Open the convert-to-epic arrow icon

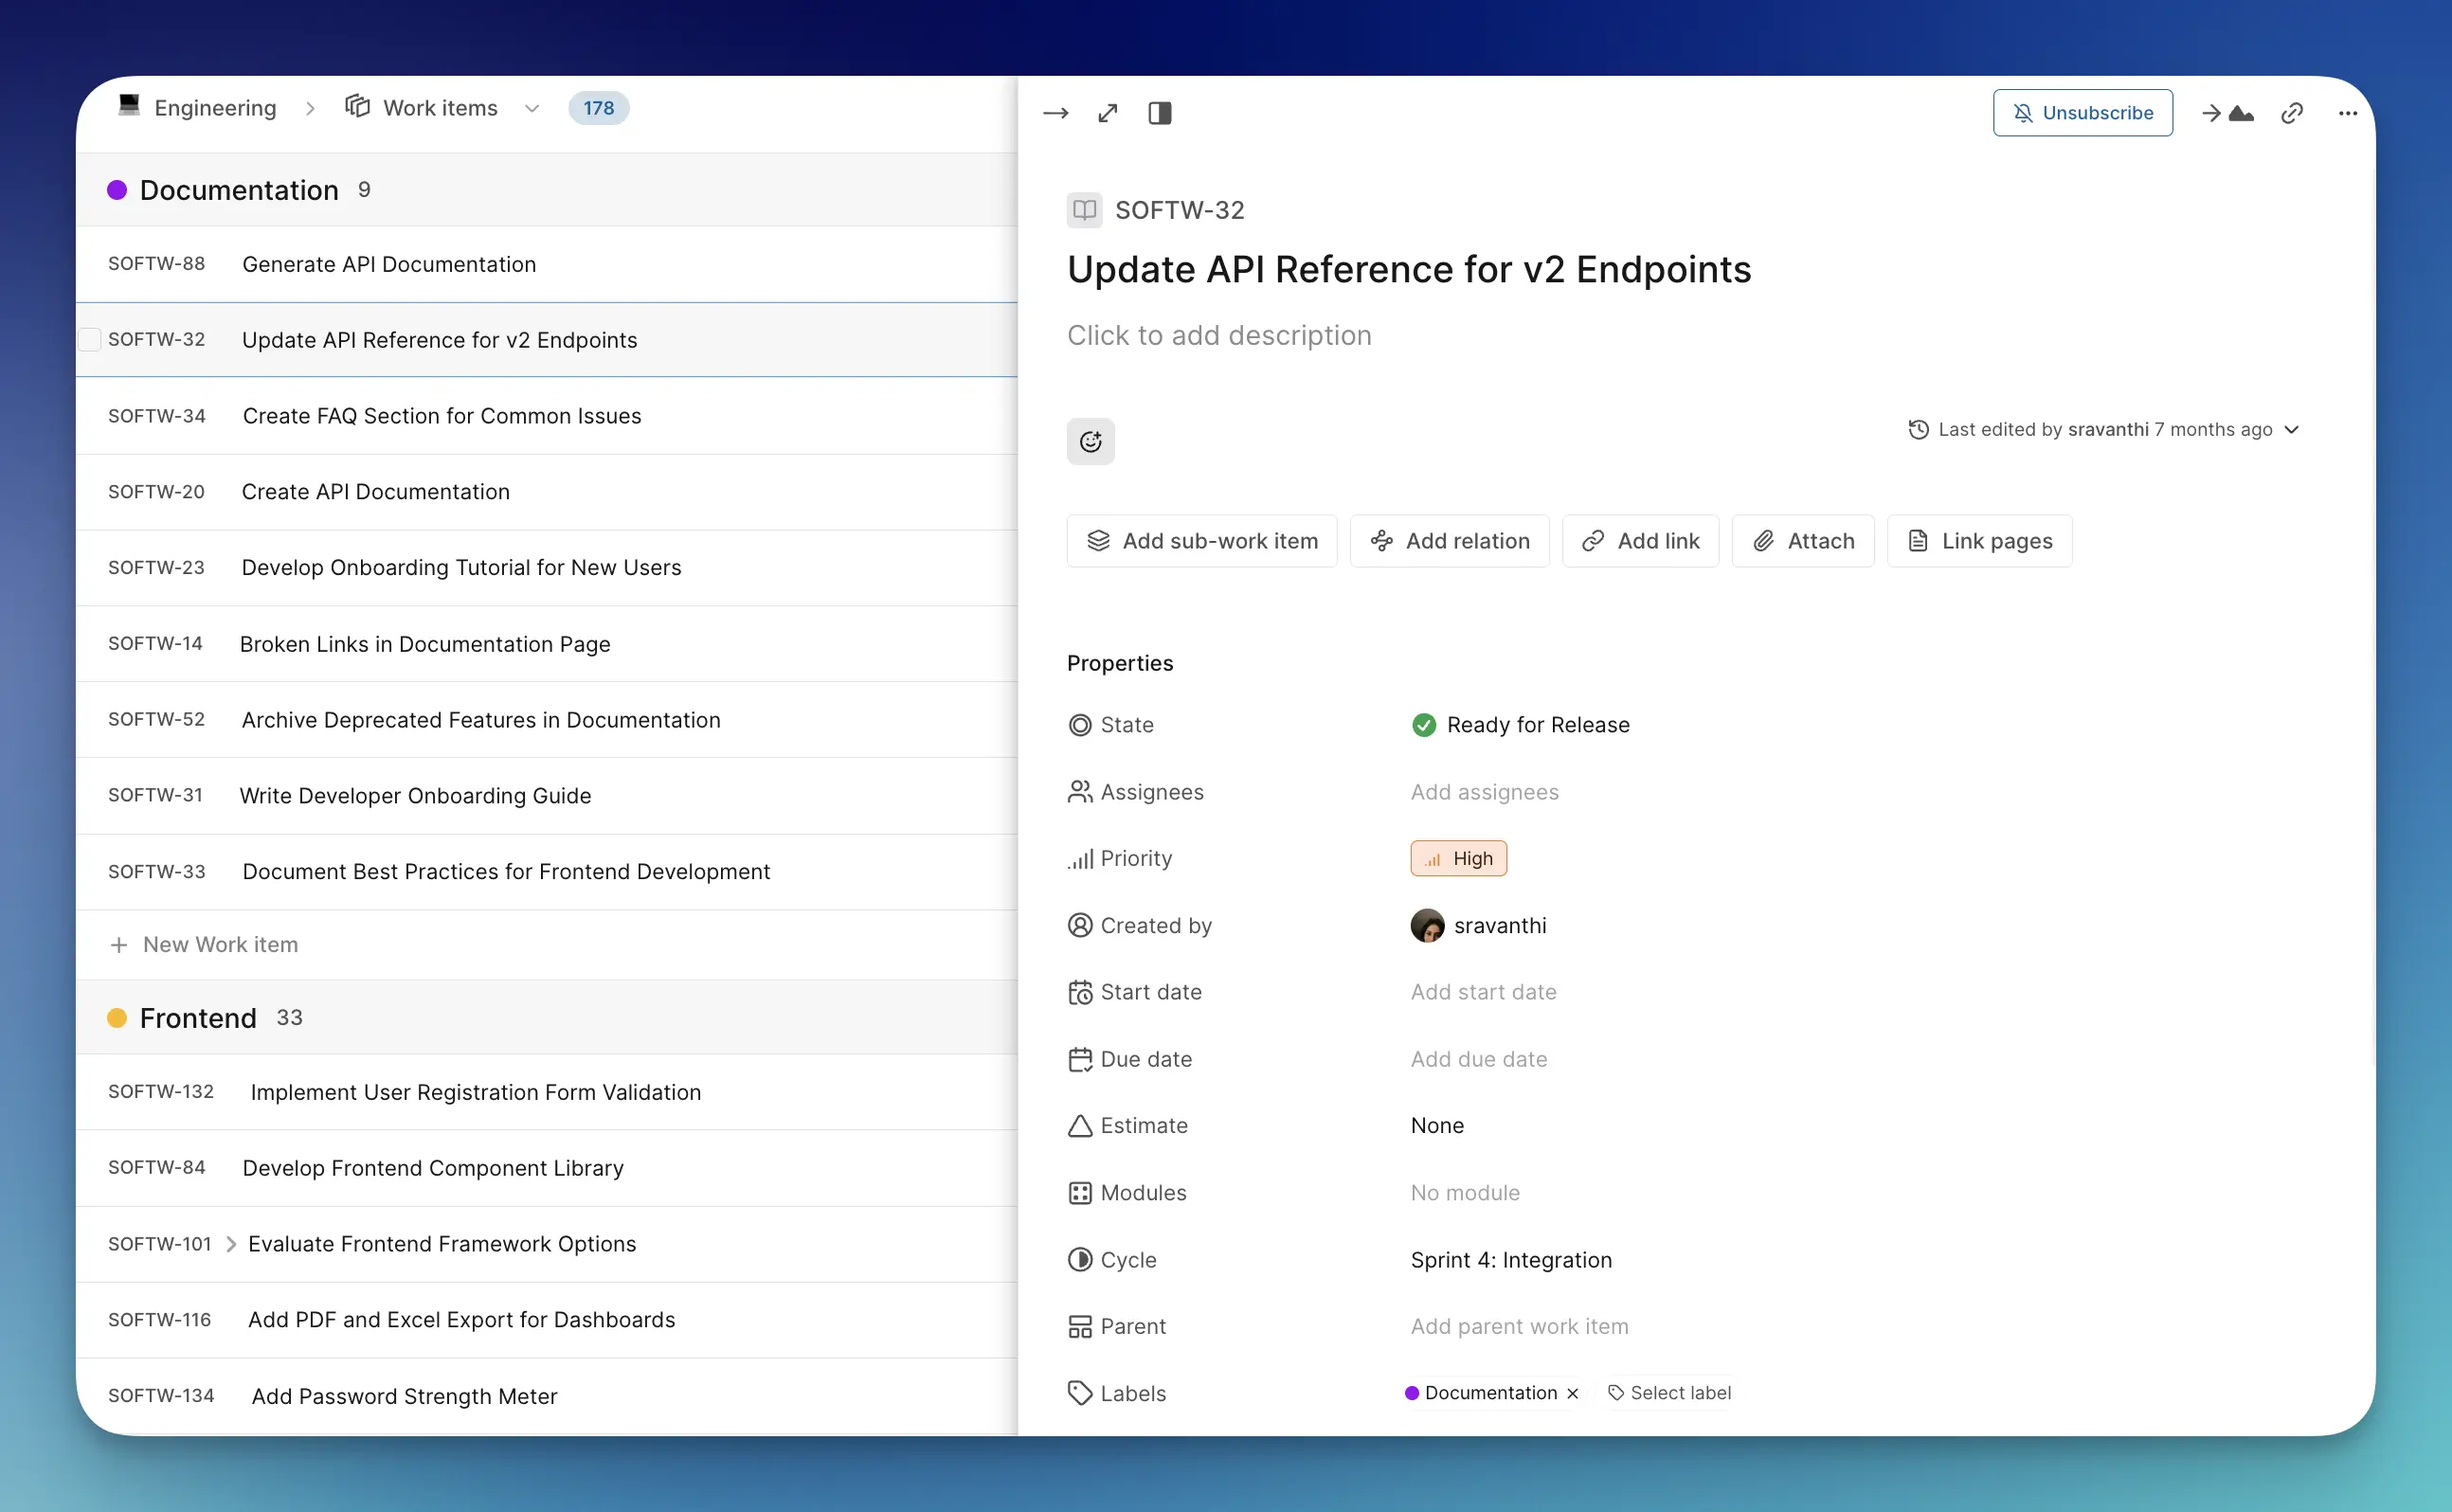(x=2227, y=113)
